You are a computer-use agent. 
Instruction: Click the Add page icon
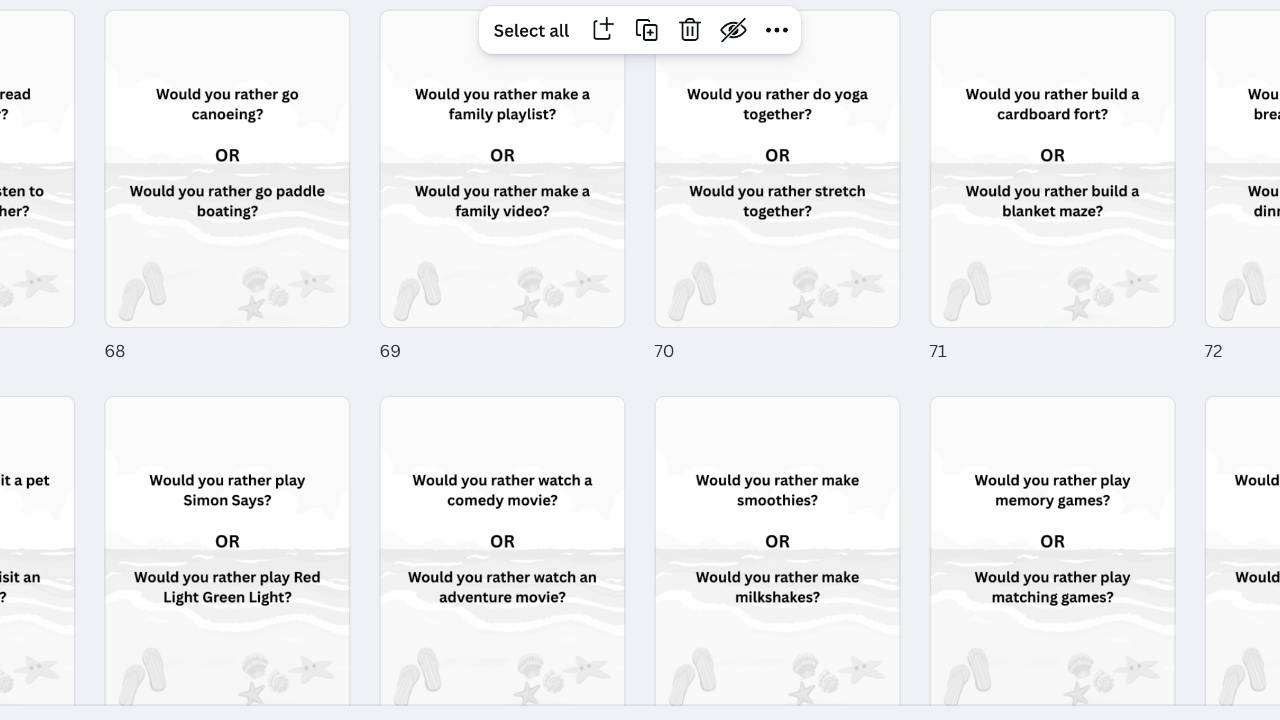pyautogui.click(x=603, y=30)
